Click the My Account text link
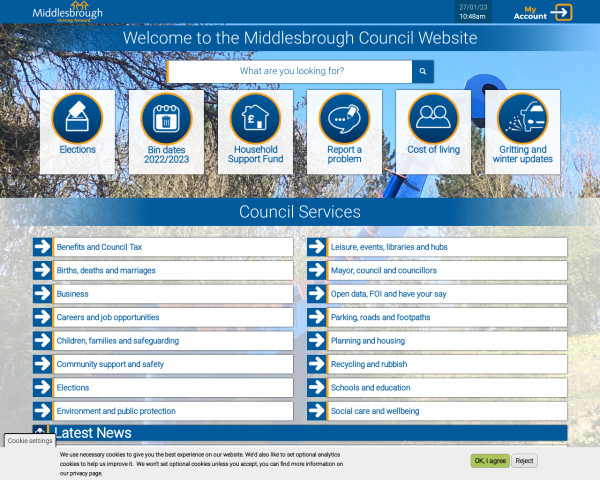 click(x=530, y=13)
